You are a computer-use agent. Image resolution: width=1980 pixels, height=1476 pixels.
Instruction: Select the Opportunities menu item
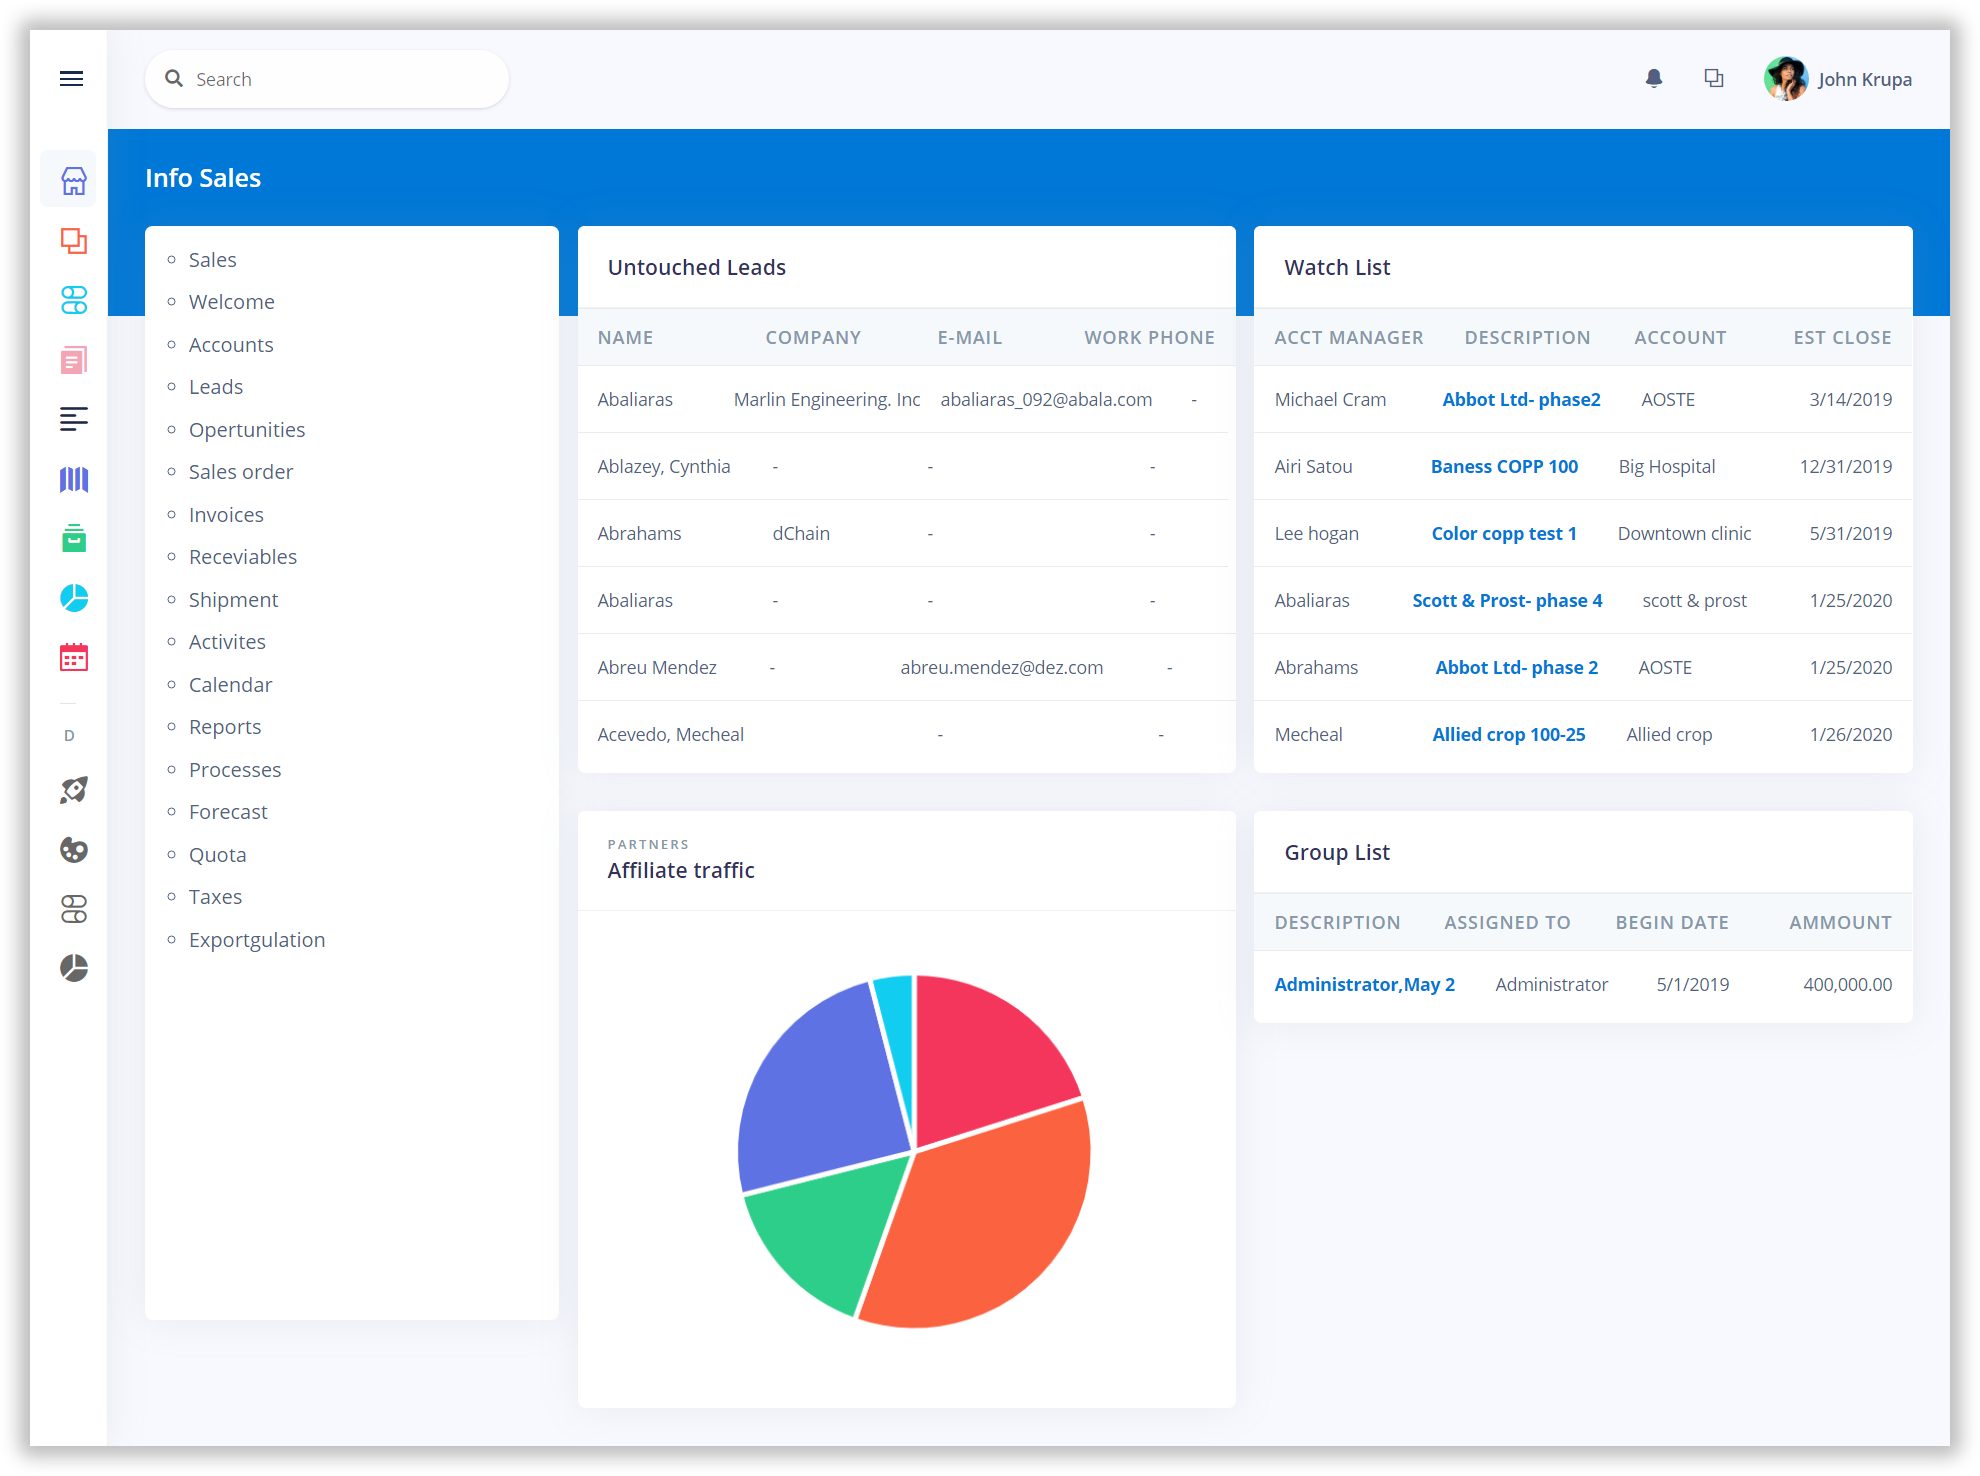pyautogui.click(x=247, y=428)
